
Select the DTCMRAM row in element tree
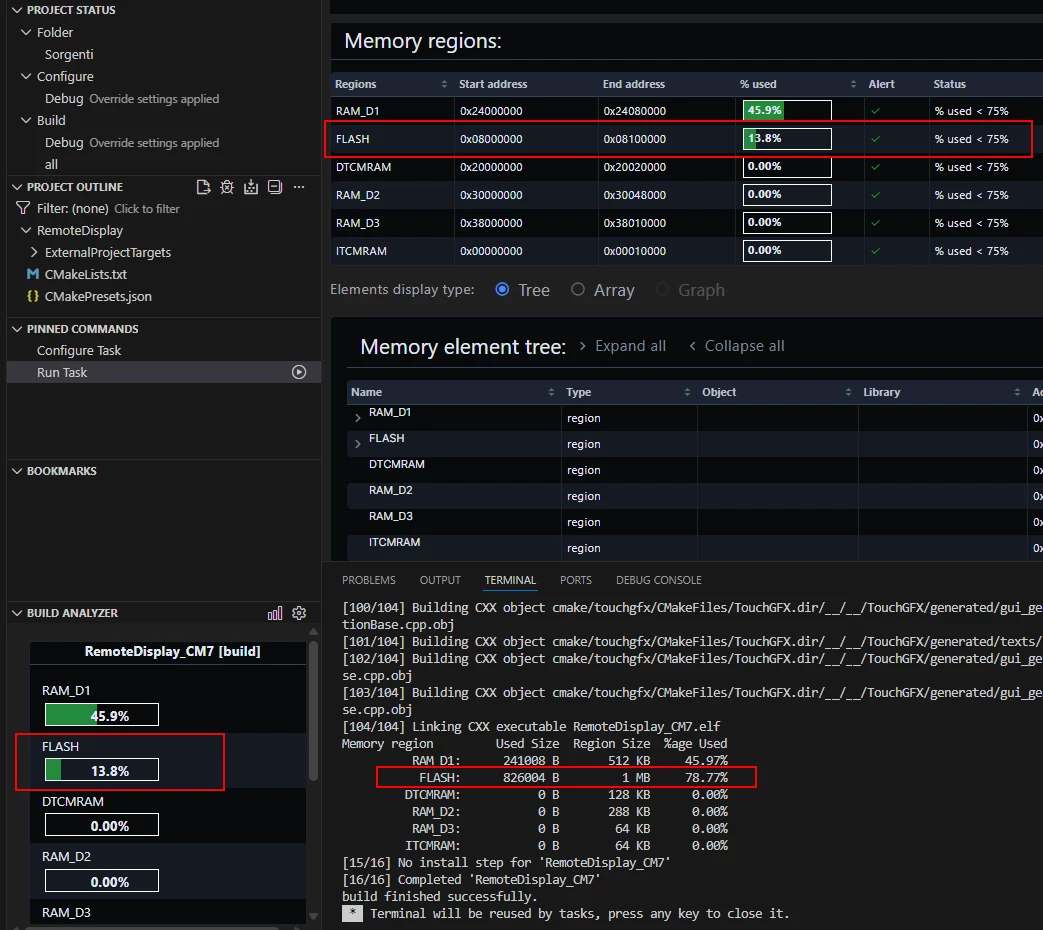click(694, 470)
